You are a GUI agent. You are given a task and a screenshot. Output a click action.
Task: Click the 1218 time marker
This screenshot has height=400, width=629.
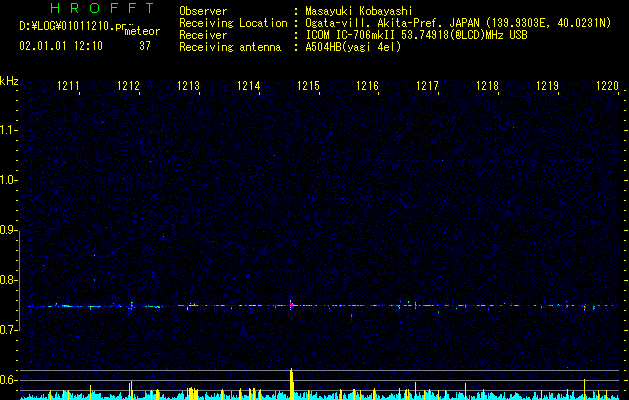[x=487, y=86]
